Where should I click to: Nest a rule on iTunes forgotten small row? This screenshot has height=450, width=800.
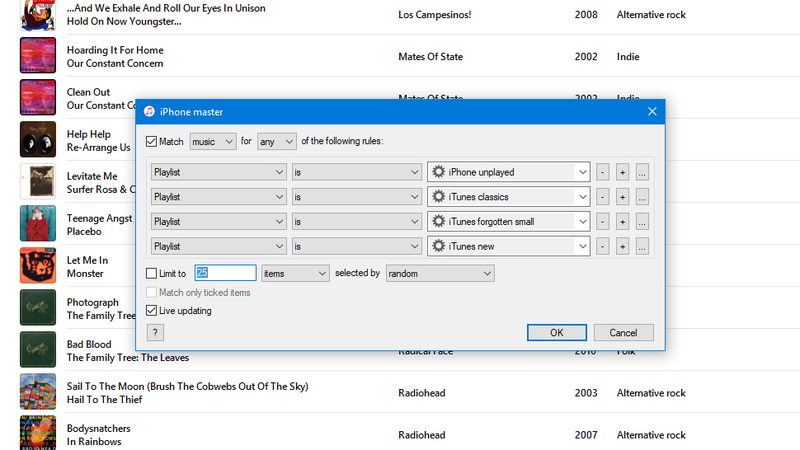click(642, 221)
